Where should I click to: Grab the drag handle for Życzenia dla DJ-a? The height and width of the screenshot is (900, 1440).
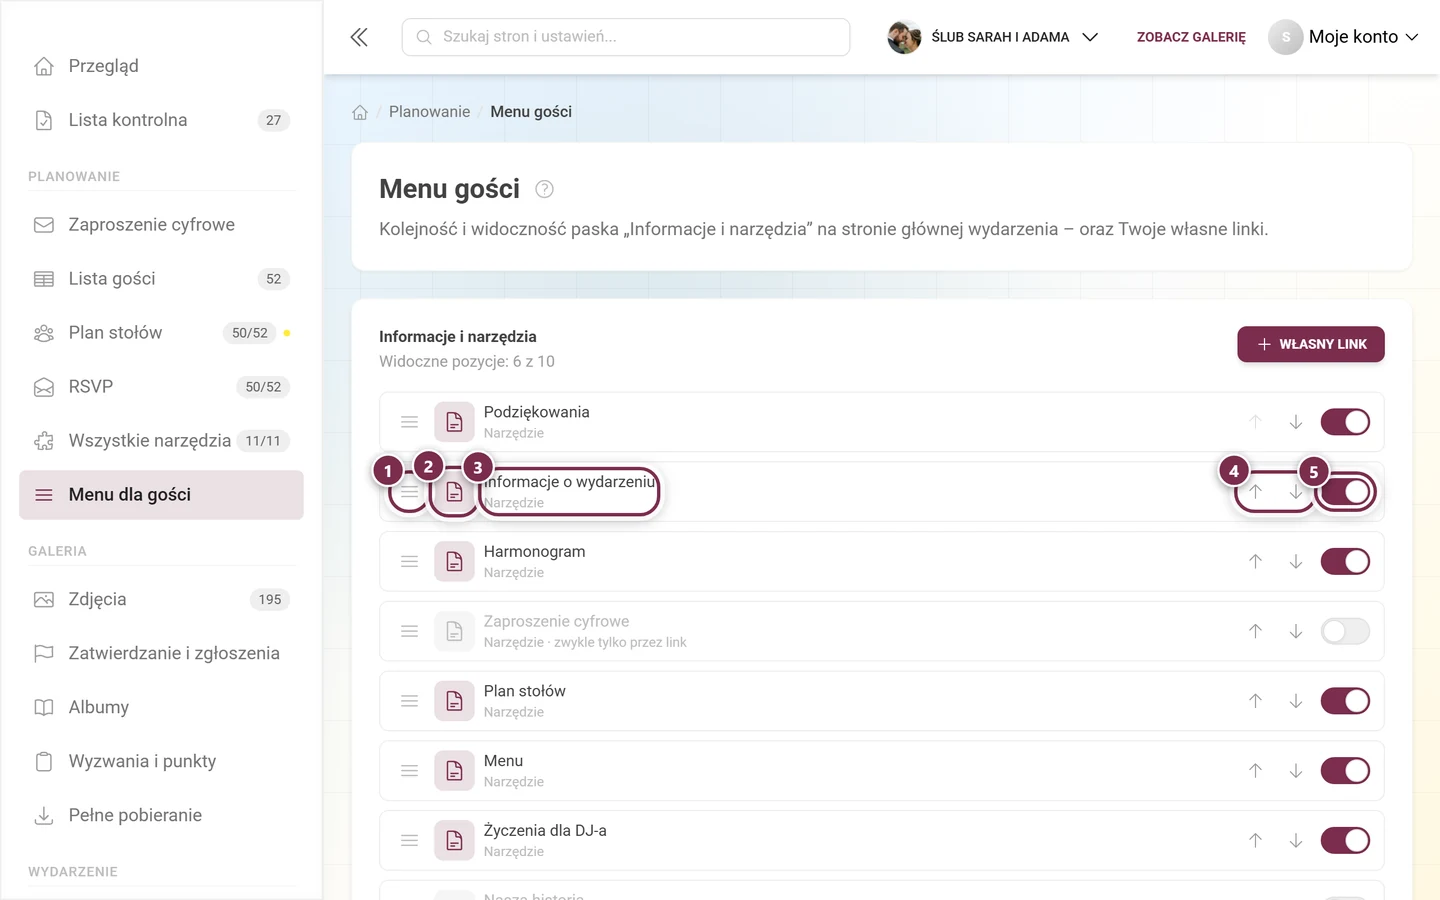coord(409,841)
